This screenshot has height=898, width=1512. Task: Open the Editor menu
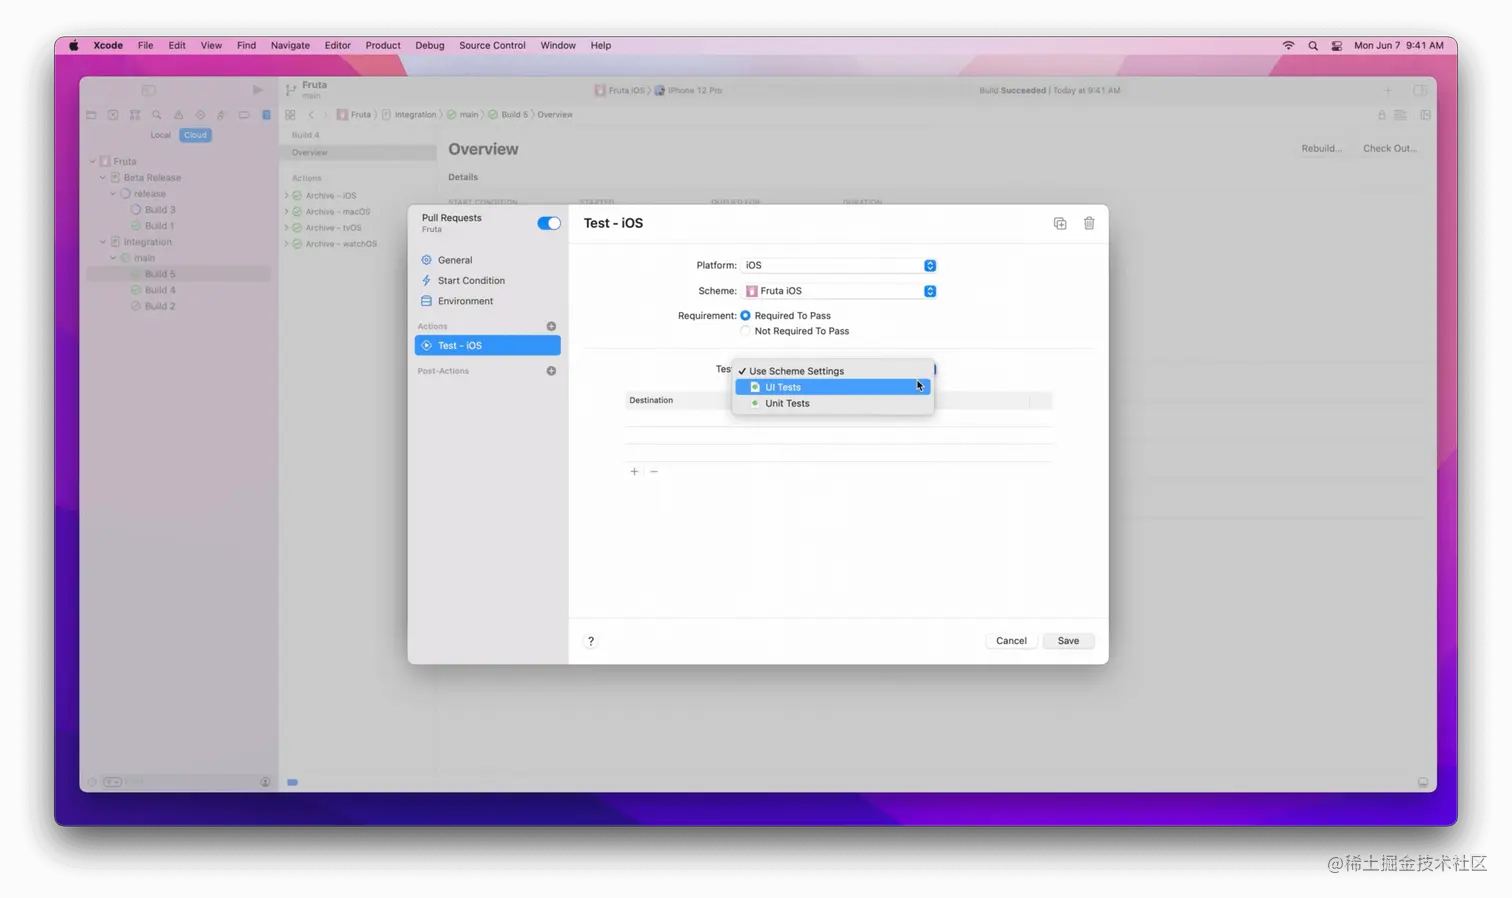(x=338, y=45)
